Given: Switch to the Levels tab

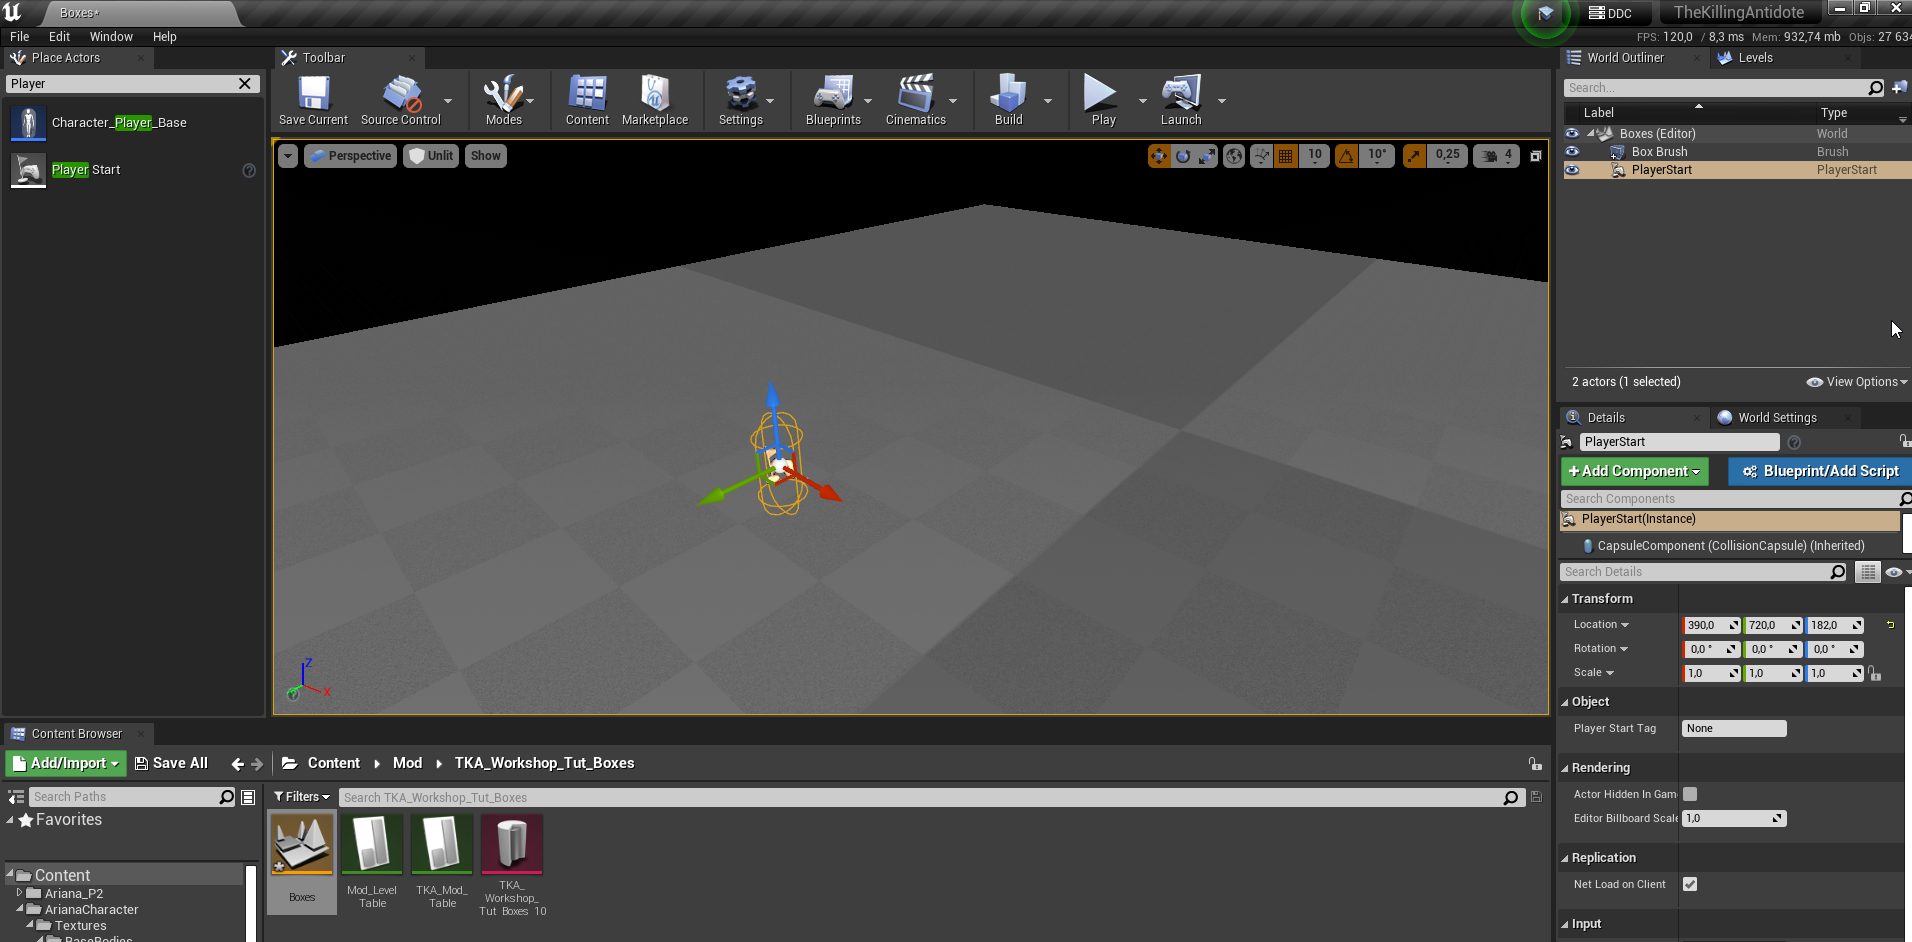Looking at the screenshot, I should (x=1755, y=58).
